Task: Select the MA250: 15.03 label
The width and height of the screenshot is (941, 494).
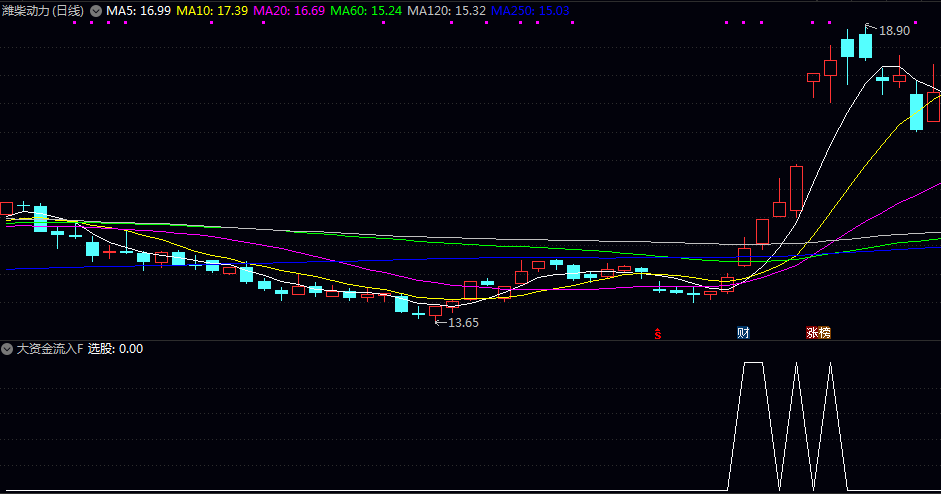Action: (x=530, y=11)
